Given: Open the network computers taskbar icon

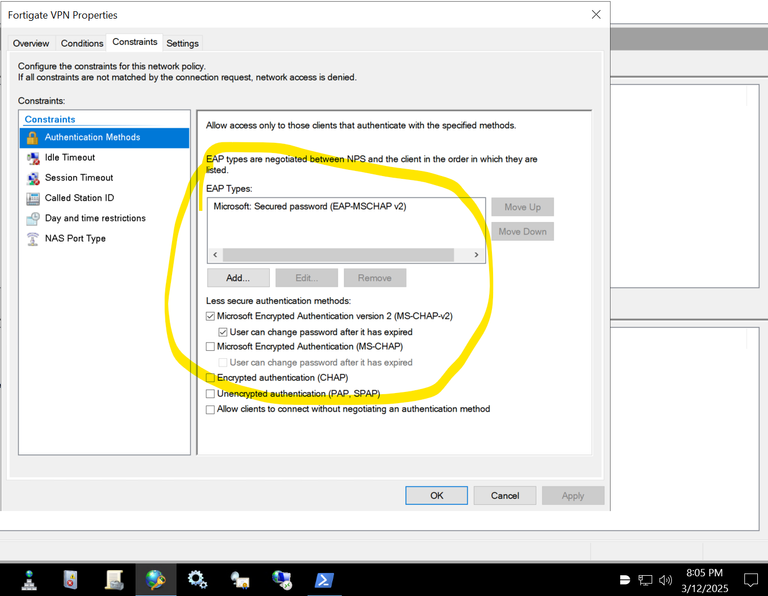Looking at the screenshot, I should 282,580.
